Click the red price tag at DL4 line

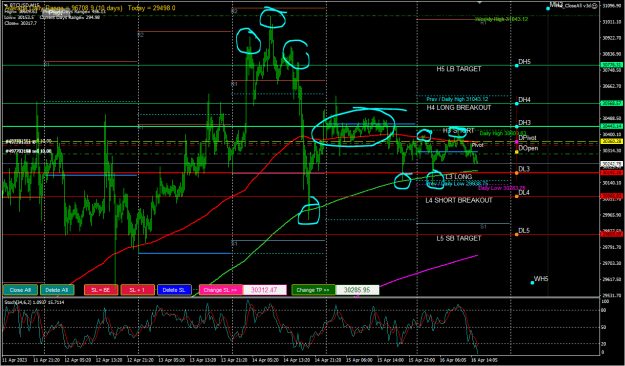click(x=611, y=196)
